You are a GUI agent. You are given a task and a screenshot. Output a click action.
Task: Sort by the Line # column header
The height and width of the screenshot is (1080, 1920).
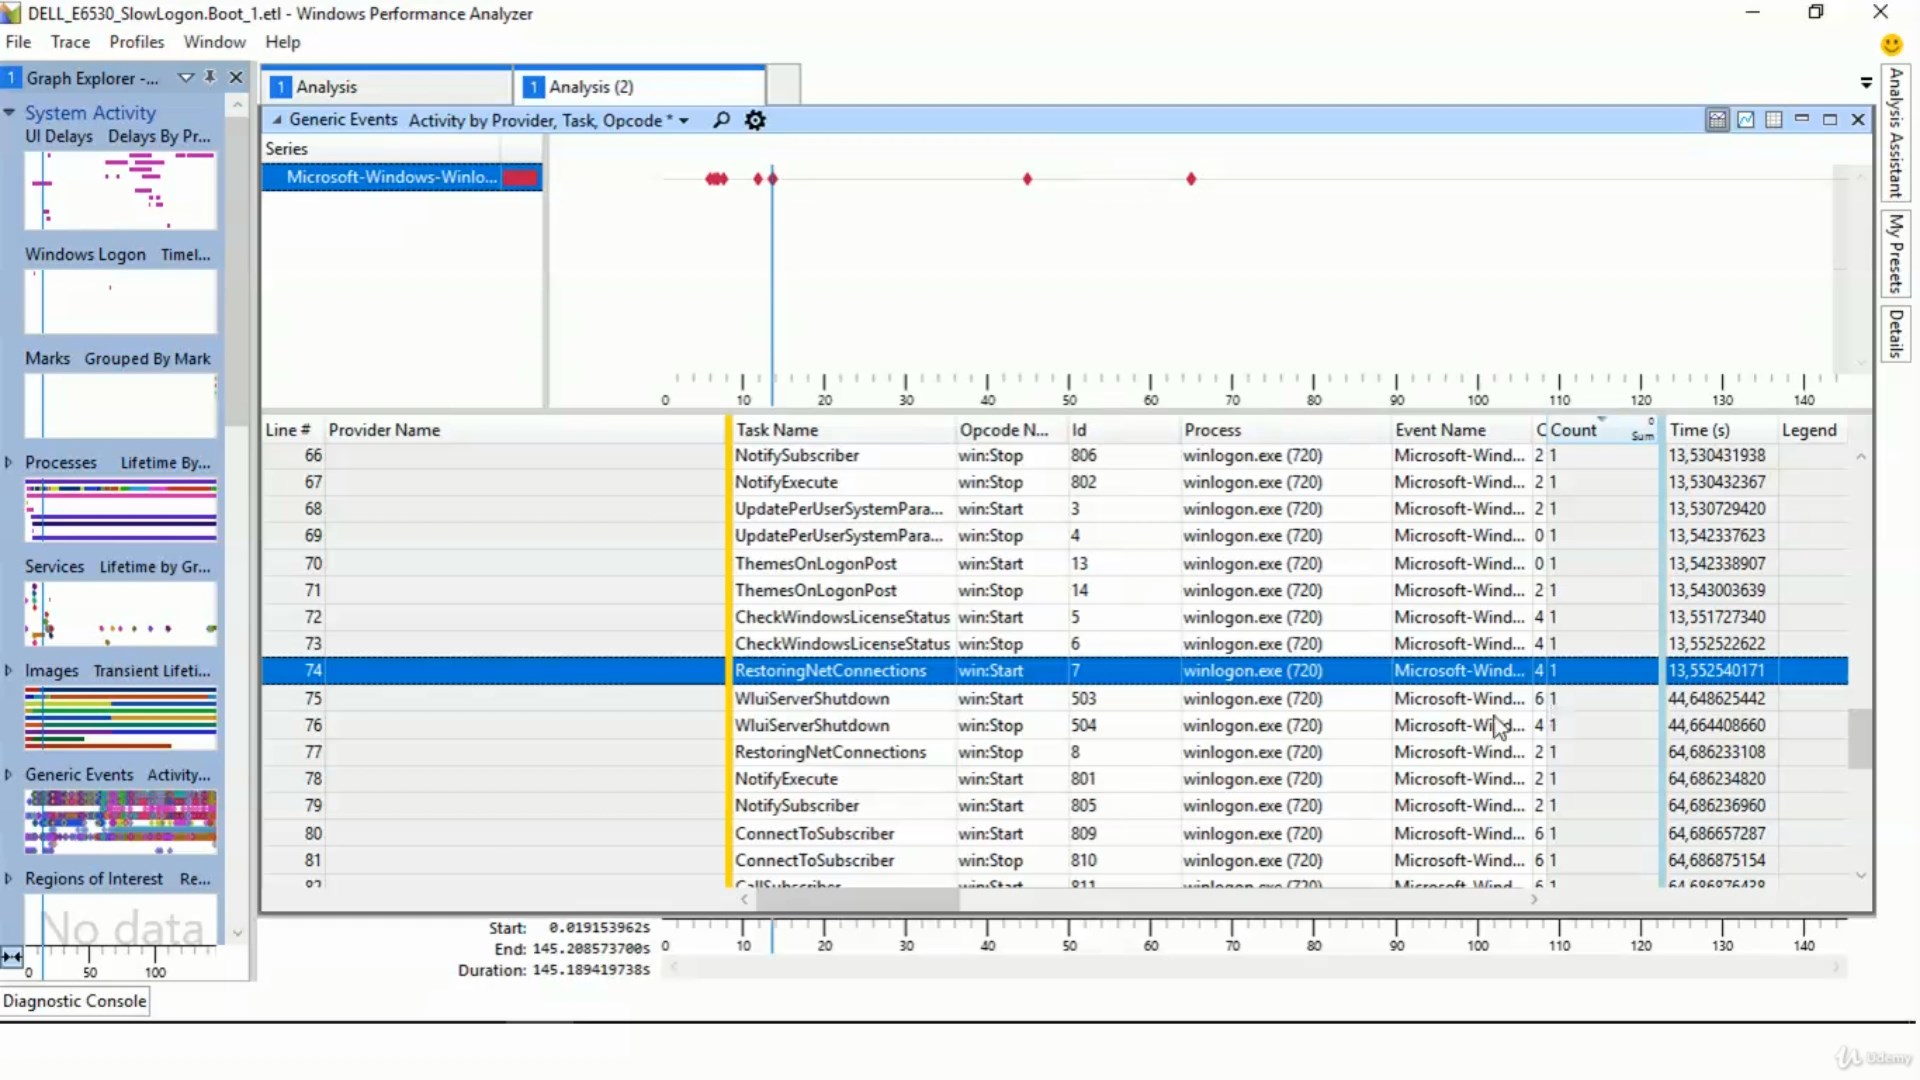(x=293, y=430)
